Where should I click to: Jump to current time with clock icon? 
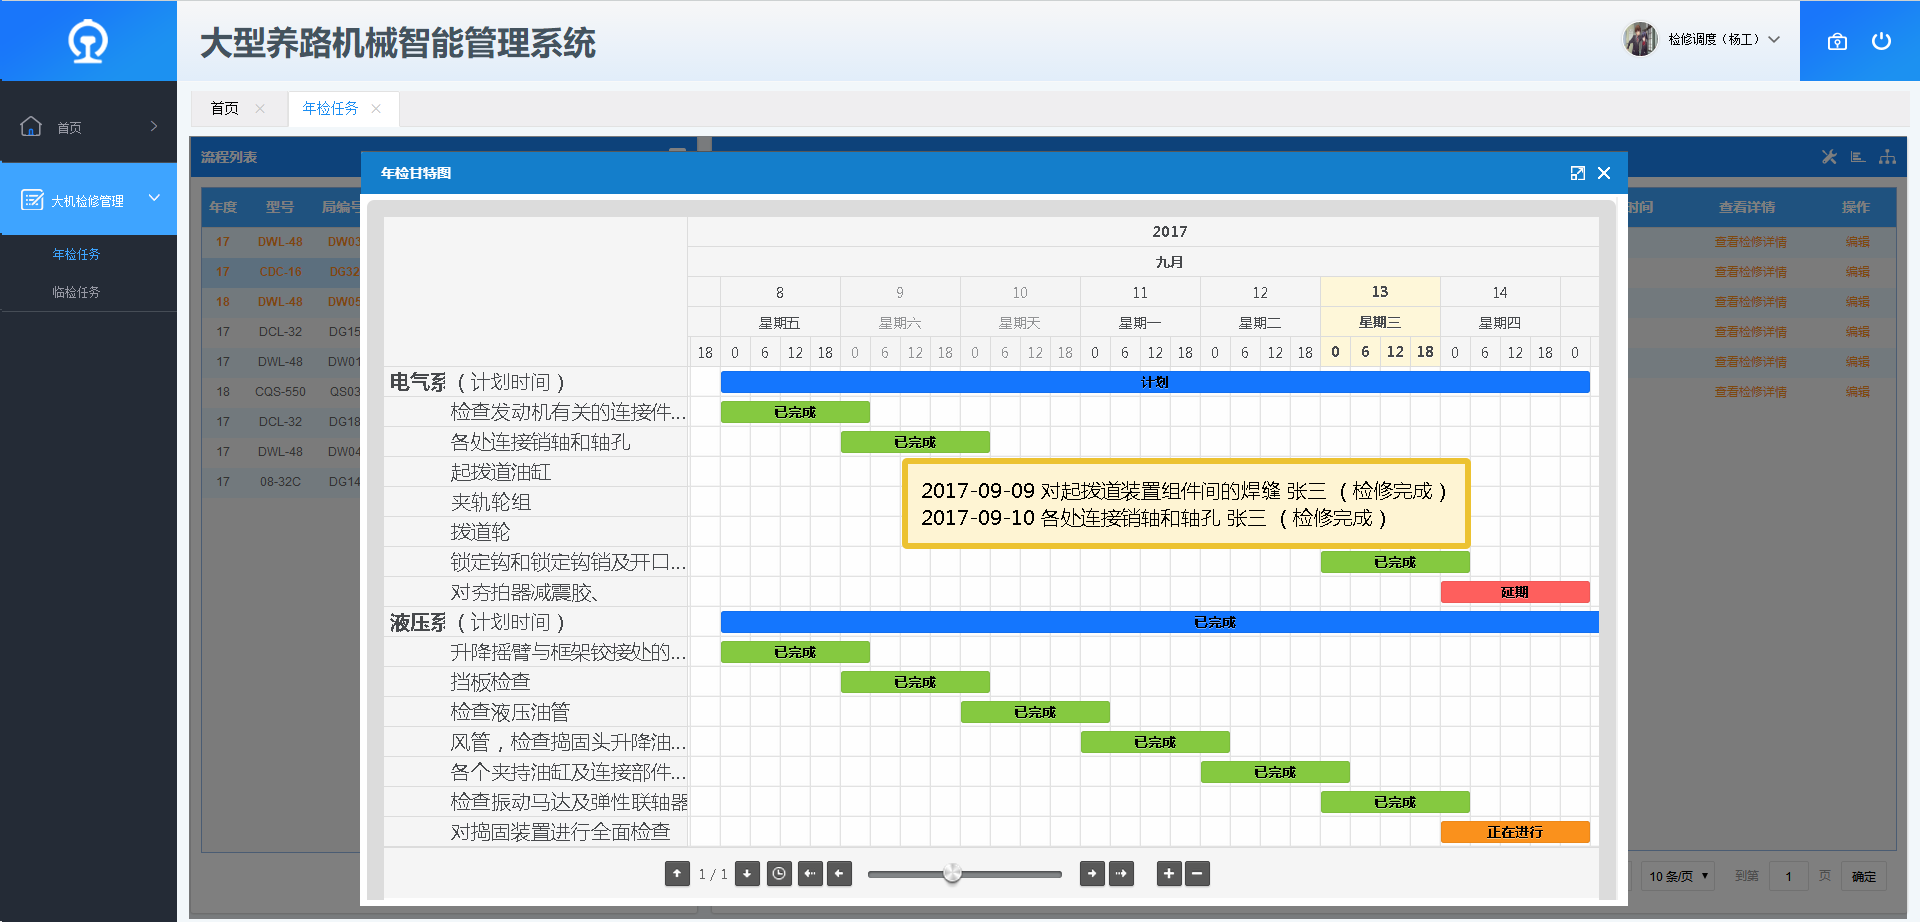(779, 874)
